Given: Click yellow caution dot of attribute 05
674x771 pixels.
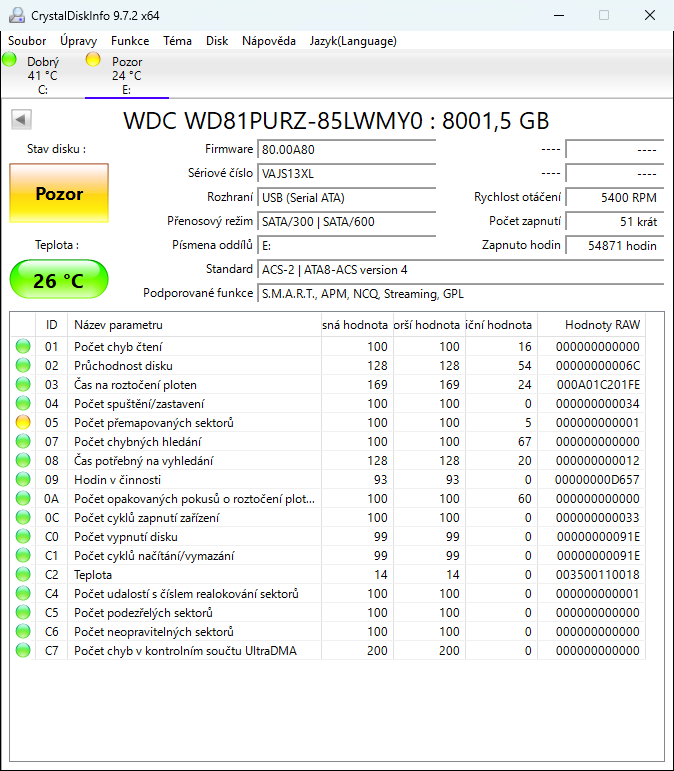Looking at the screenshot, I should [x=23, y=422].
